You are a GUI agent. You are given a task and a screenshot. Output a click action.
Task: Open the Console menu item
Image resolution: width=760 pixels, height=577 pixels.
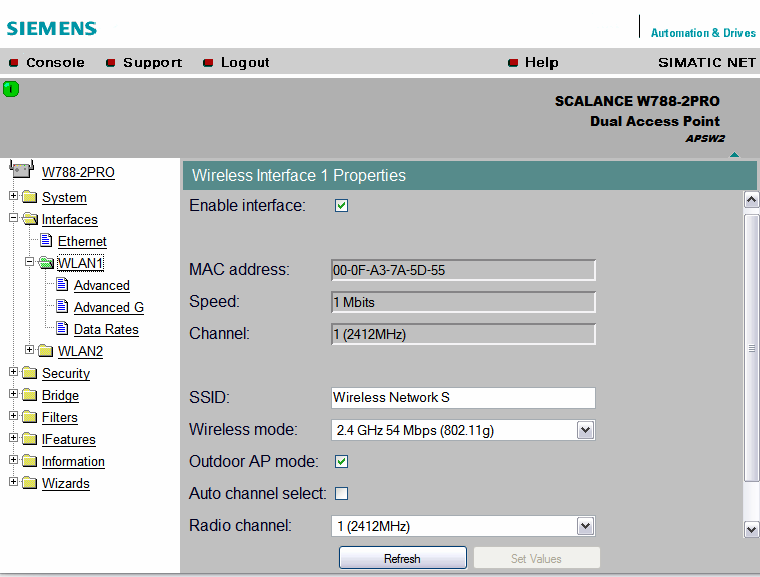coord(55,63)
